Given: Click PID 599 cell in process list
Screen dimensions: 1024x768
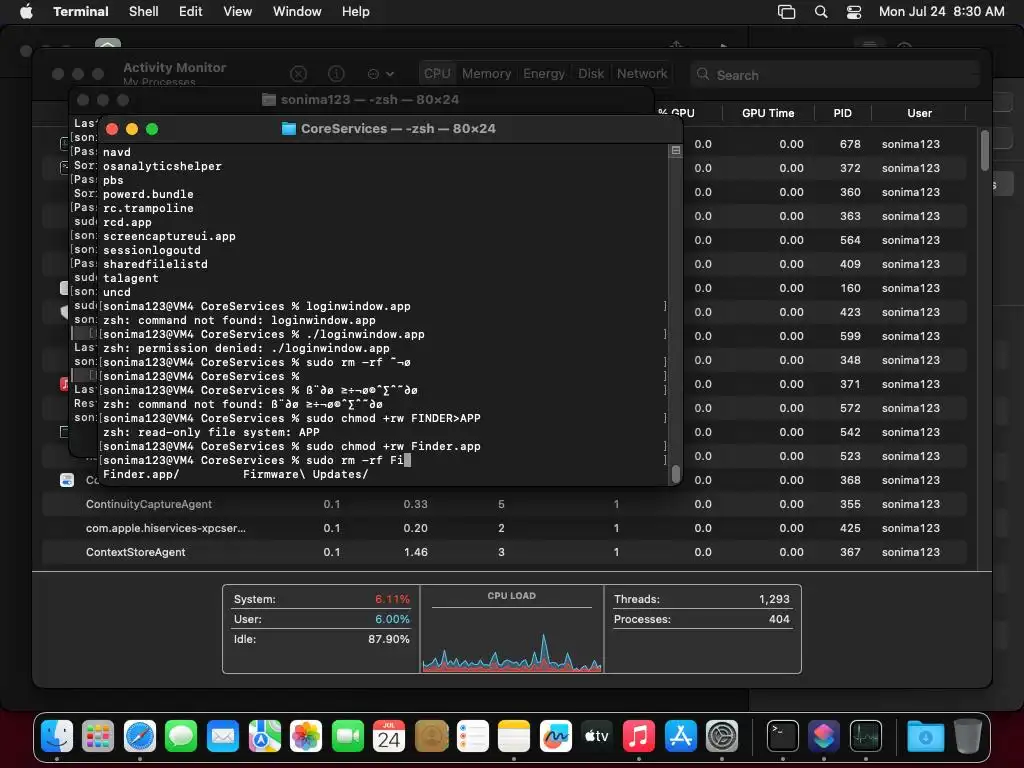Looking at the screenshot, I should [850, 336].
